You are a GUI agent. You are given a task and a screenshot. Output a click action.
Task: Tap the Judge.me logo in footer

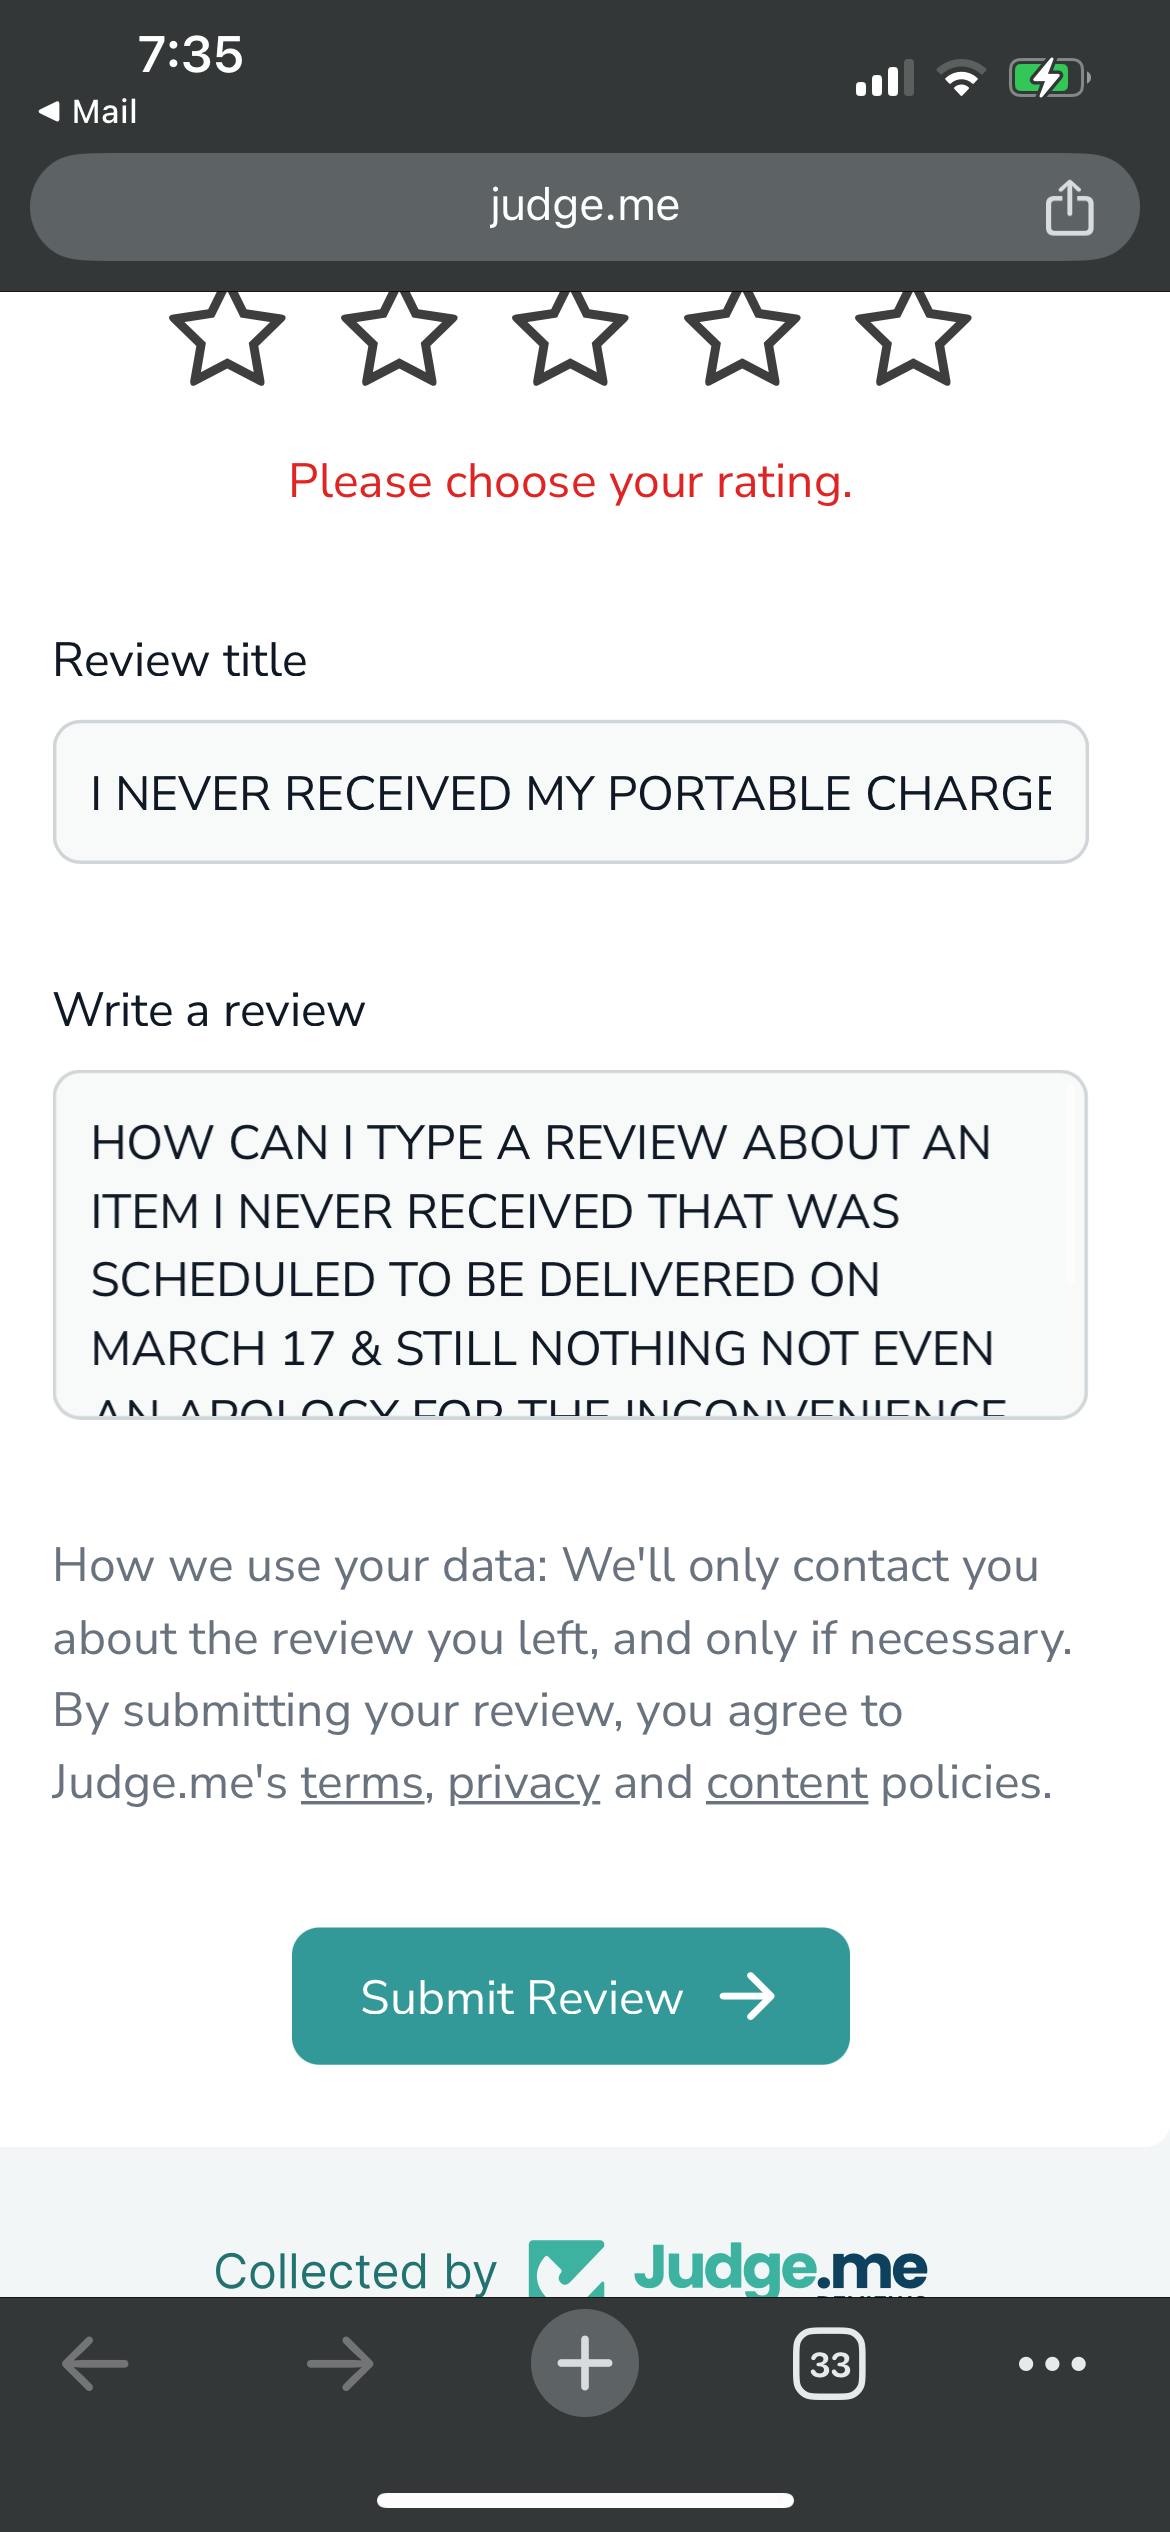[x=729, y=2267]
